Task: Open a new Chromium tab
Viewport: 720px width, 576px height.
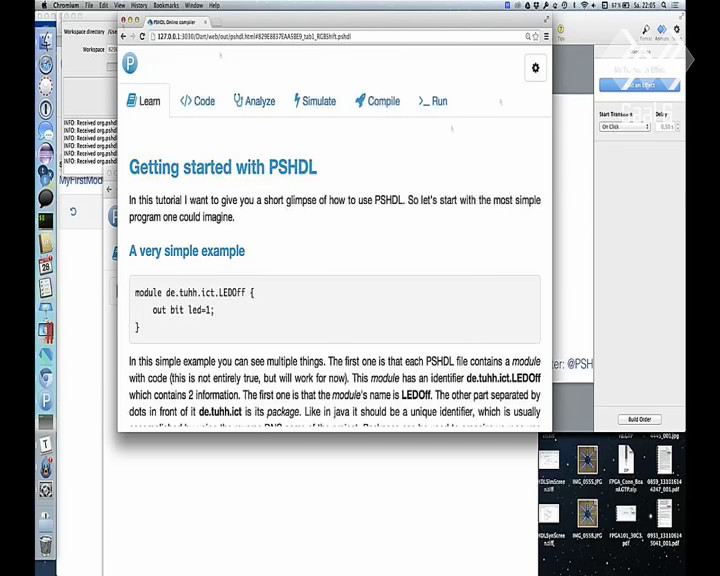Action: pyautogui.click(x=217, y=23)
